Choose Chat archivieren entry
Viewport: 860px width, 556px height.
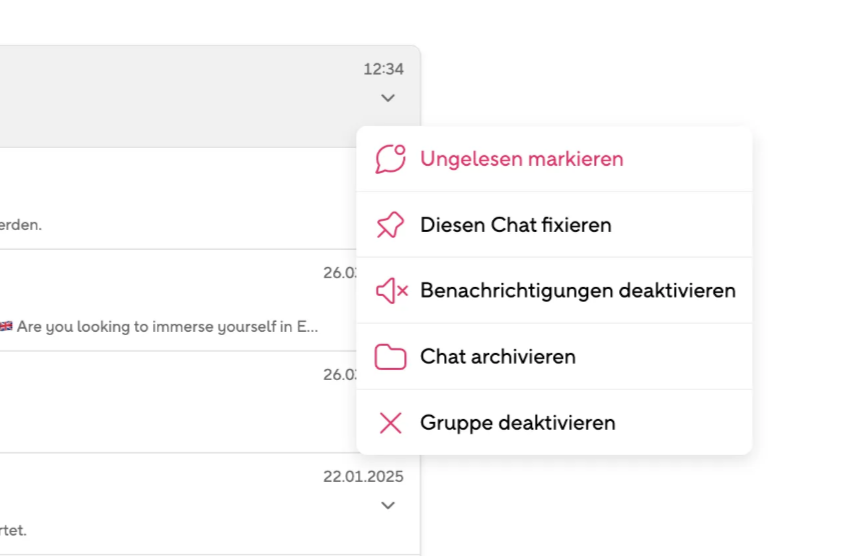[497, 357]
